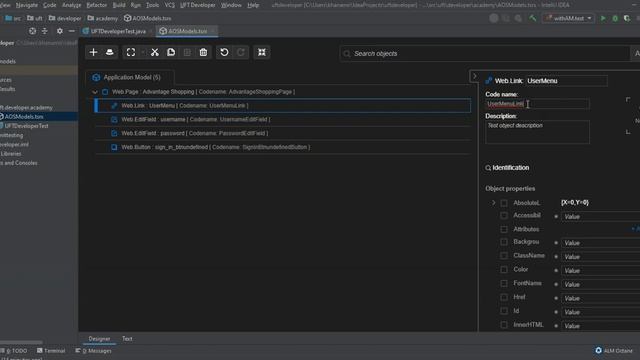Click the Application Model cube icon
The width and height of the screenshot is (640, 360).
pyautogui.click(x=96, y=77)
